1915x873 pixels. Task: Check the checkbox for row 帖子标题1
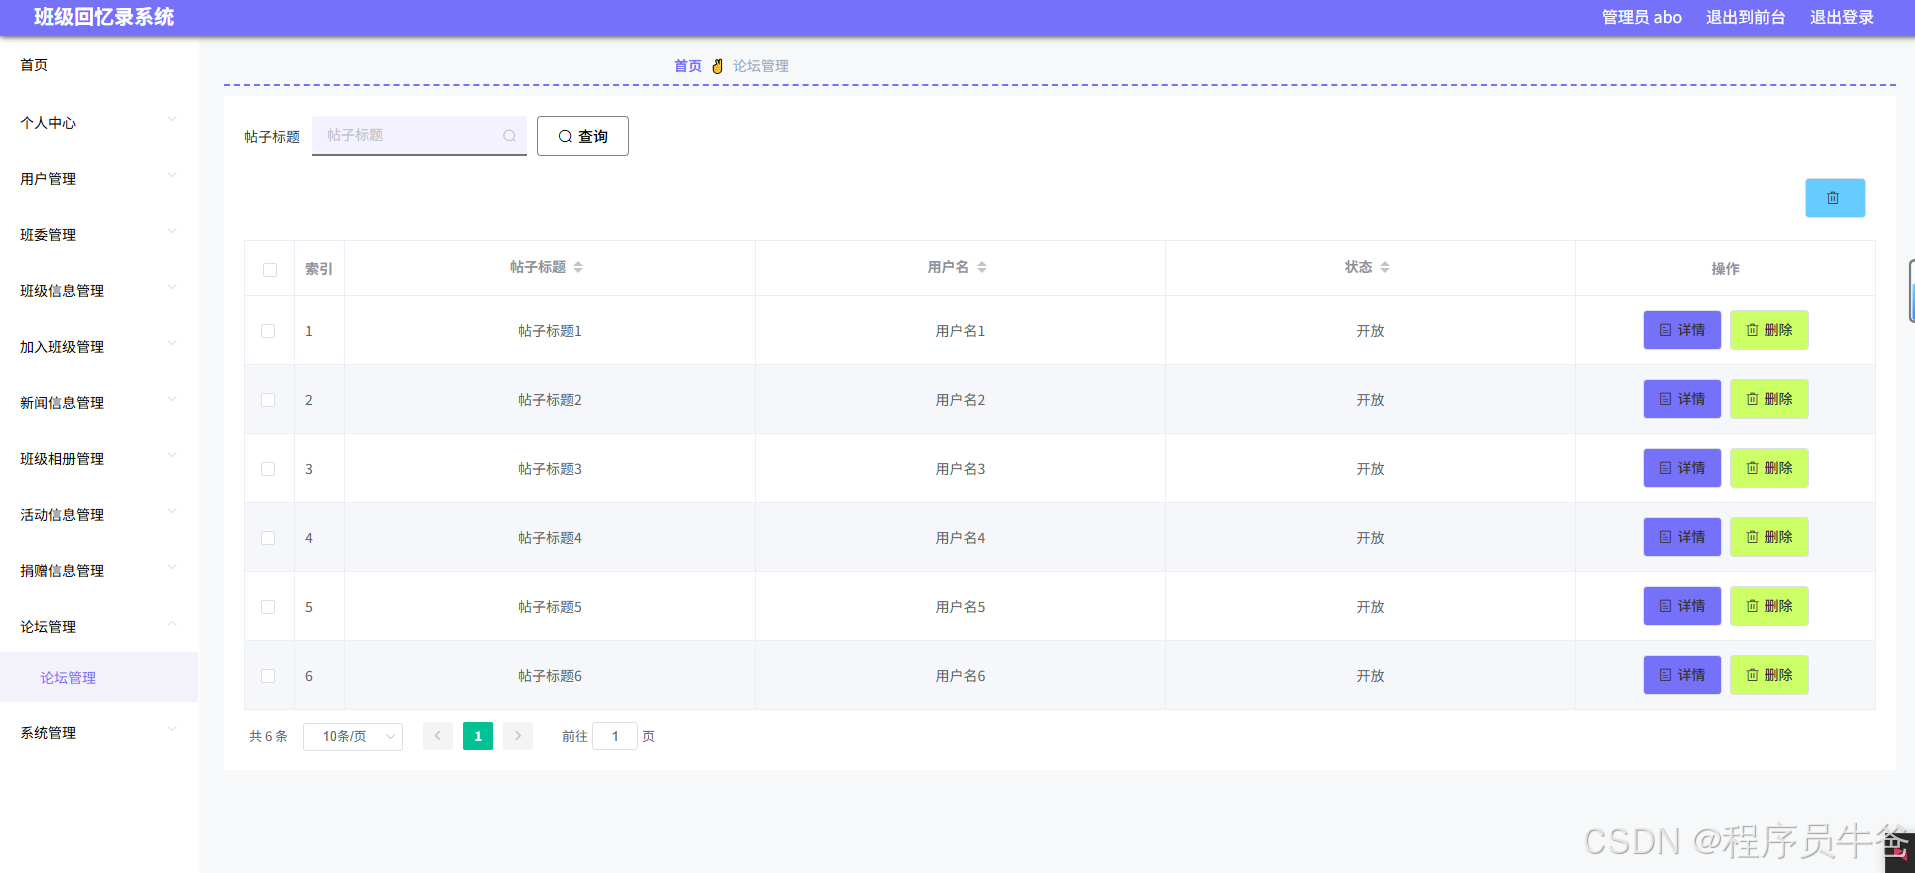(x=268, y=331)
